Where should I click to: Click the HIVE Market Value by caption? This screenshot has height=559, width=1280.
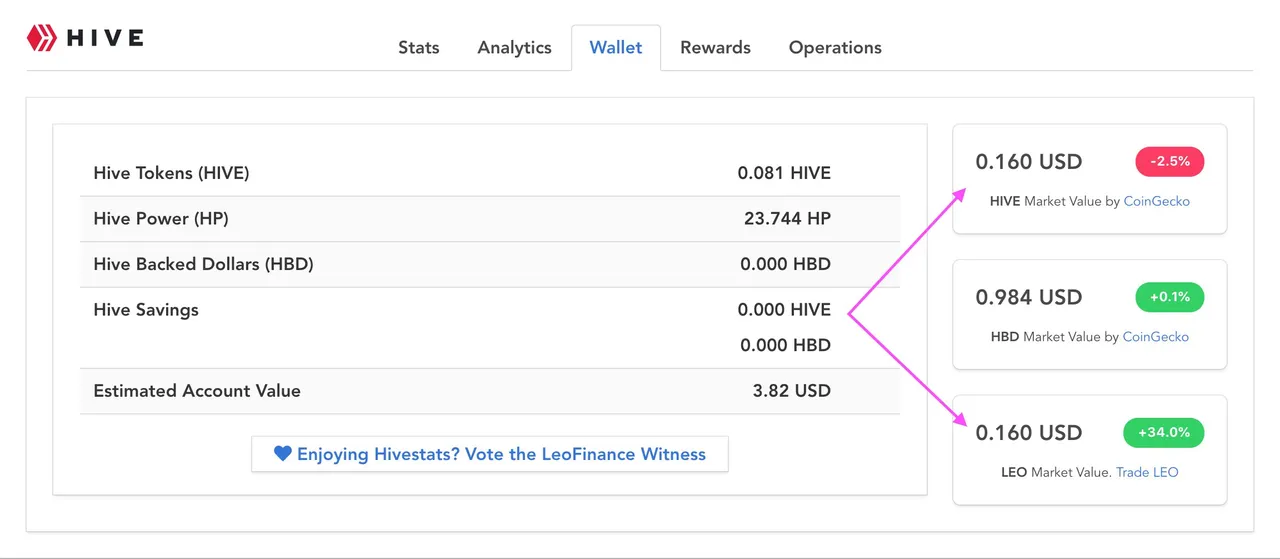1054,201
